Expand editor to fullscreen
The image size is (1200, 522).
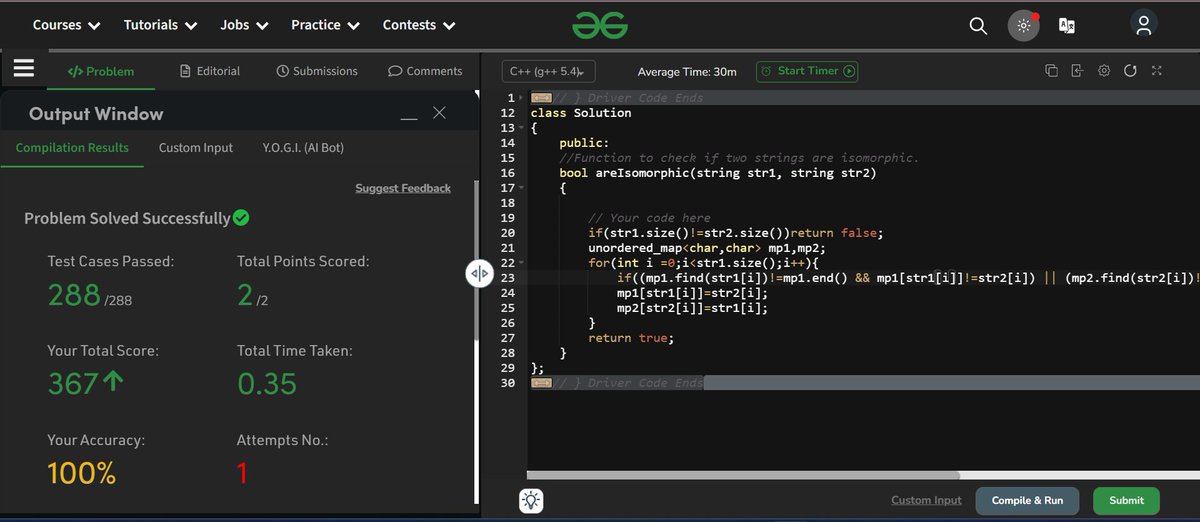coord(1157,71)
